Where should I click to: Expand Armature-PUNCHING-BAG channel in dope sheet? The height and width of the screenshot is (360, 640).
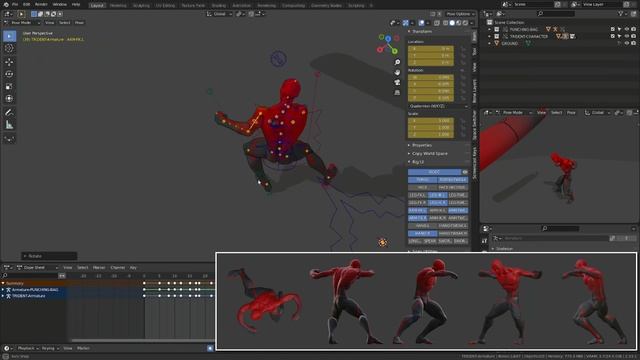click(x=3, y=290)
